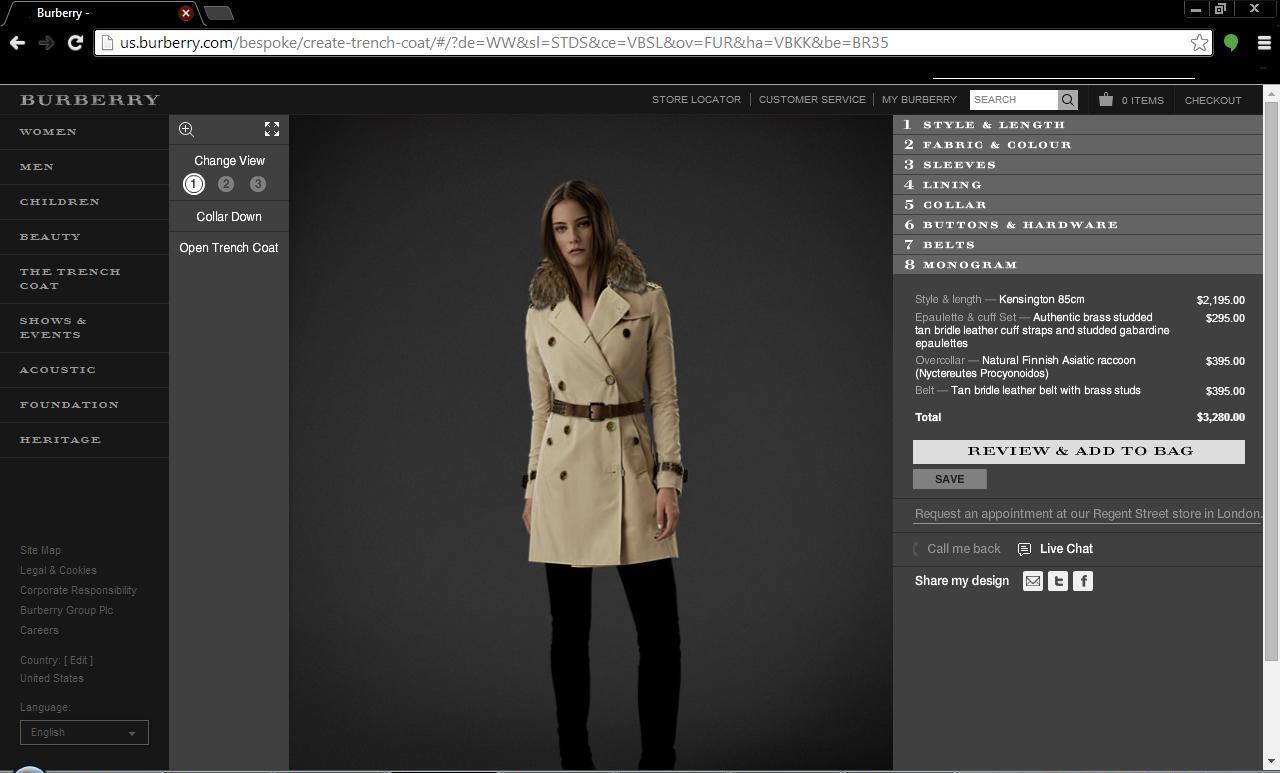Click Review & Add to Bag

(1078, 451)
